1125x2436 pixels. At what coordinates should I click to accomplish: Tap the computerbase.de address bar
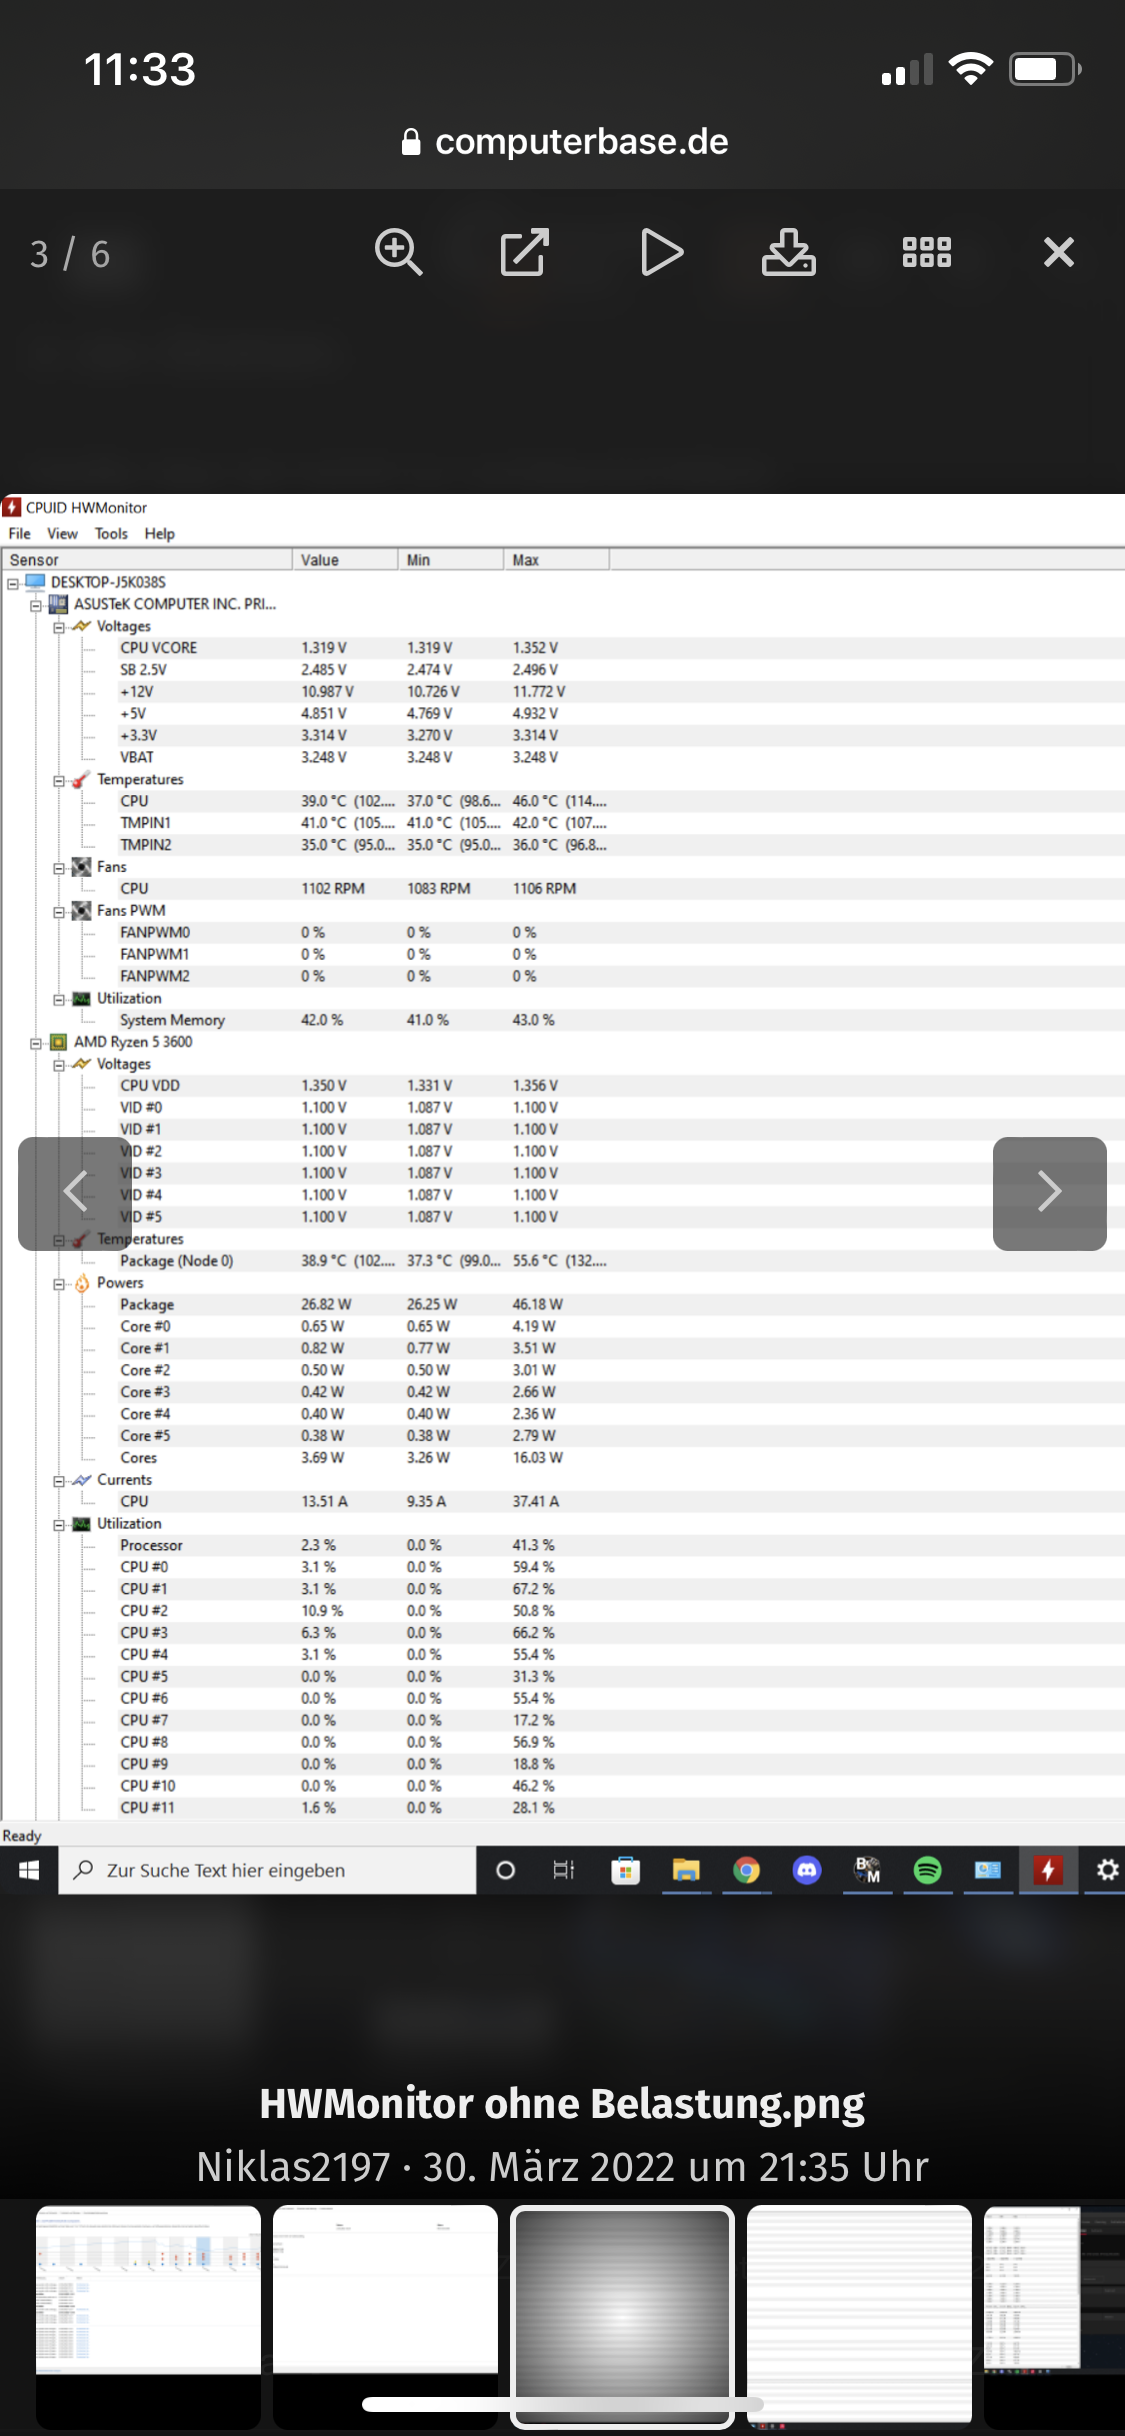[563, 142]
